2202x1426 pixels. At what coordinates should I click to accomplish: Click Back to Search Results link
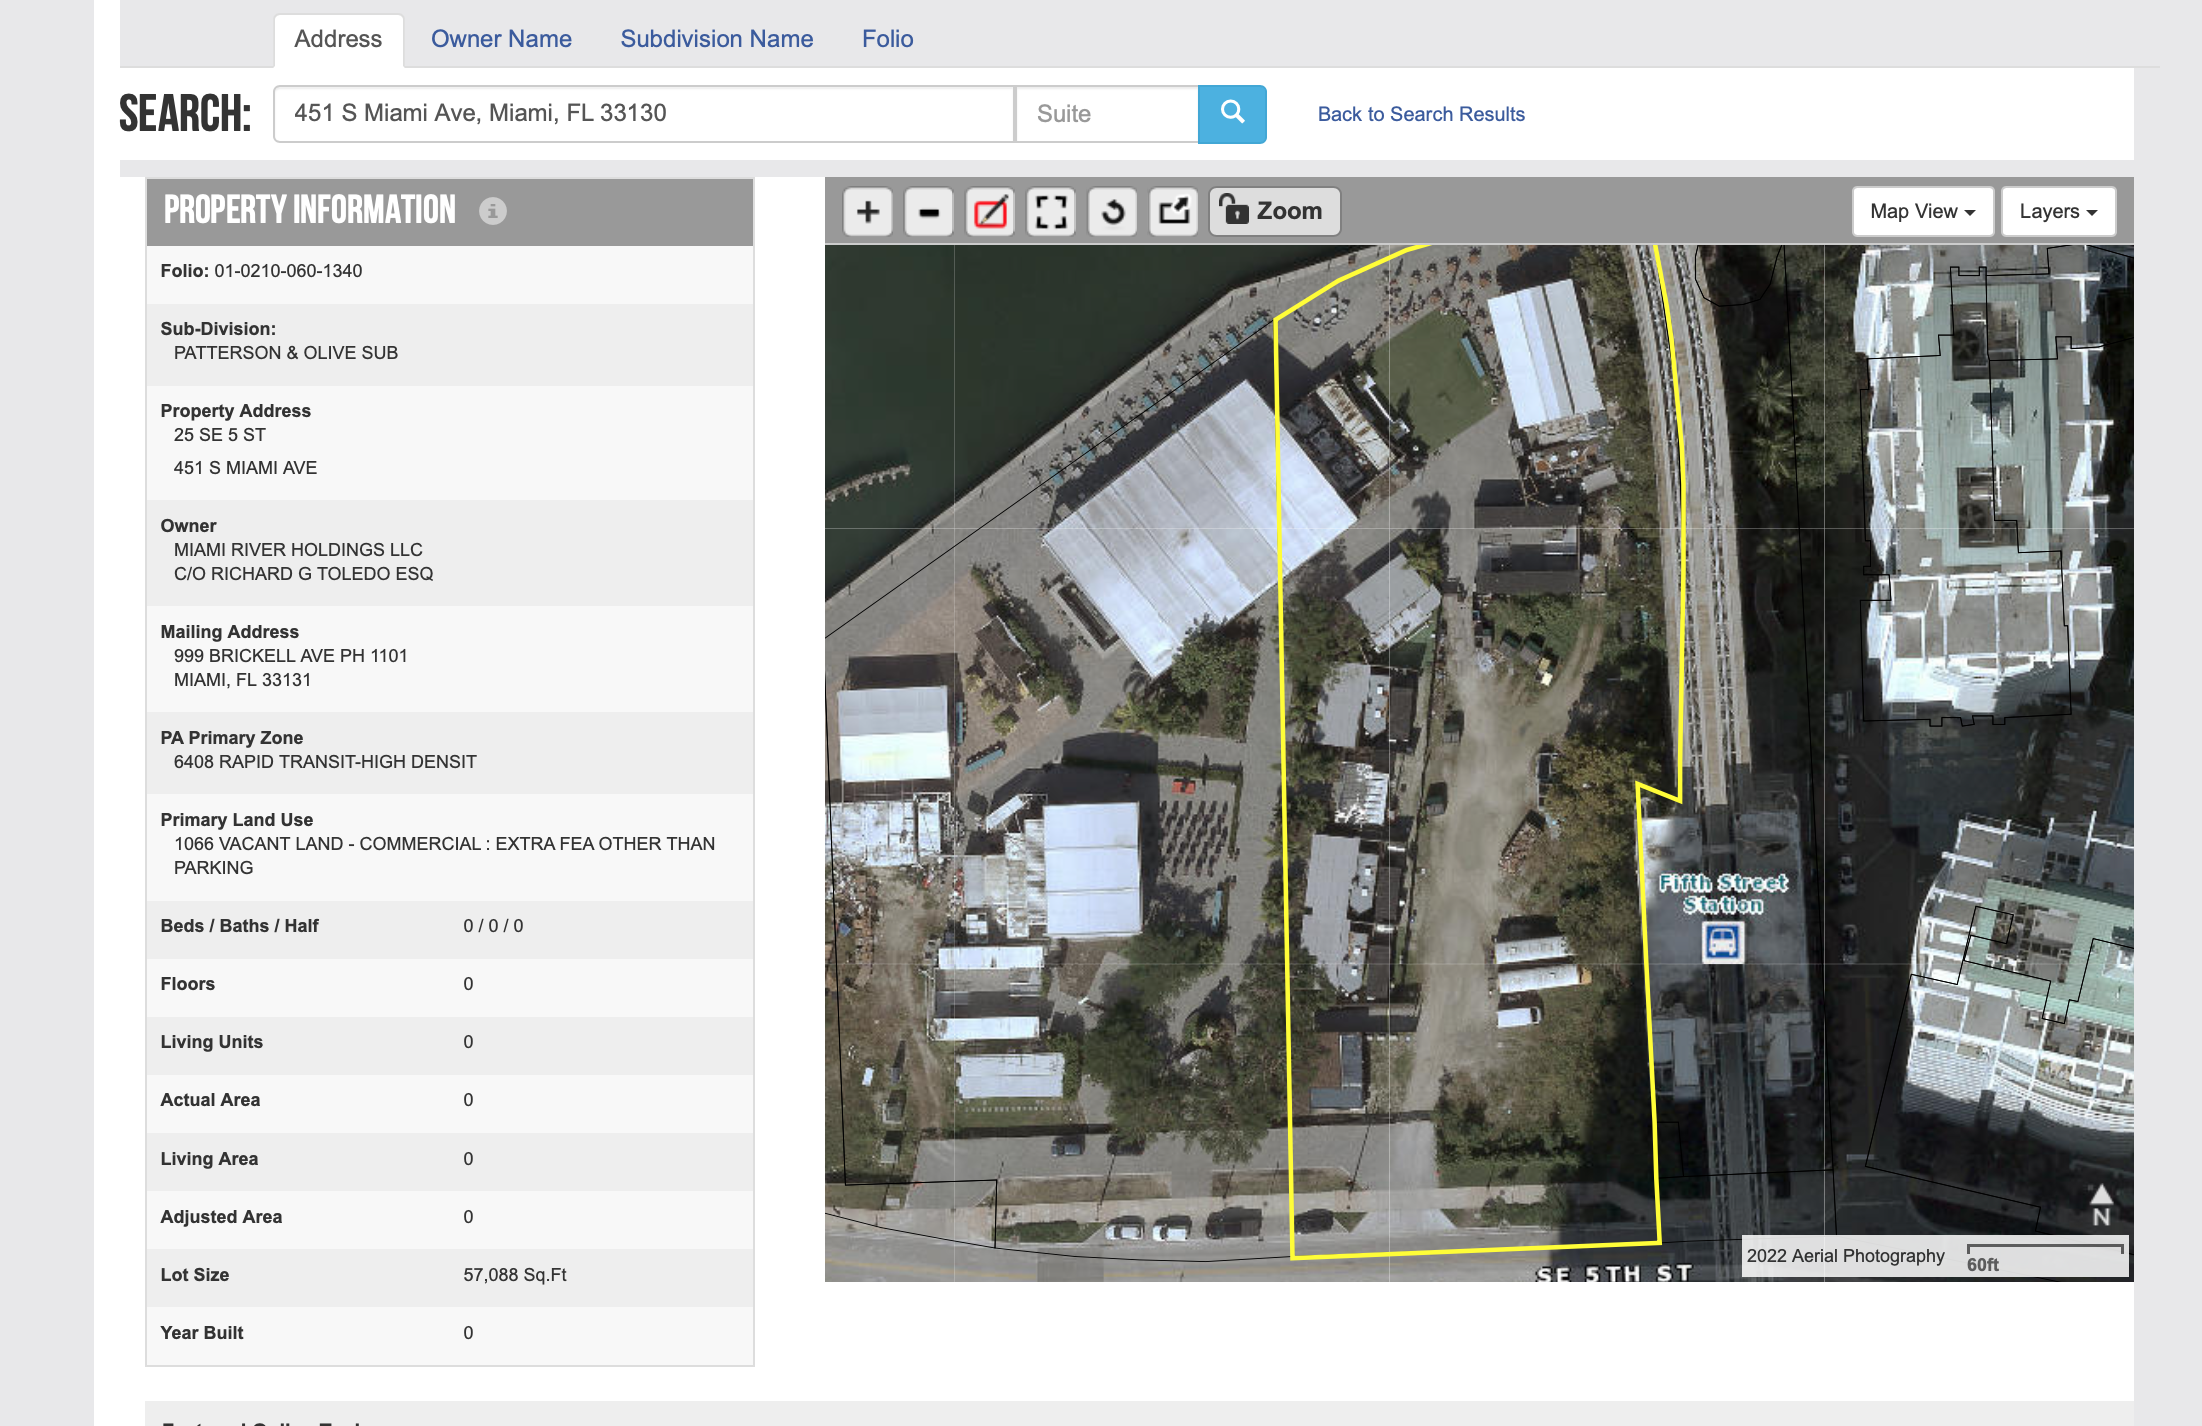tap(1420, 114)
